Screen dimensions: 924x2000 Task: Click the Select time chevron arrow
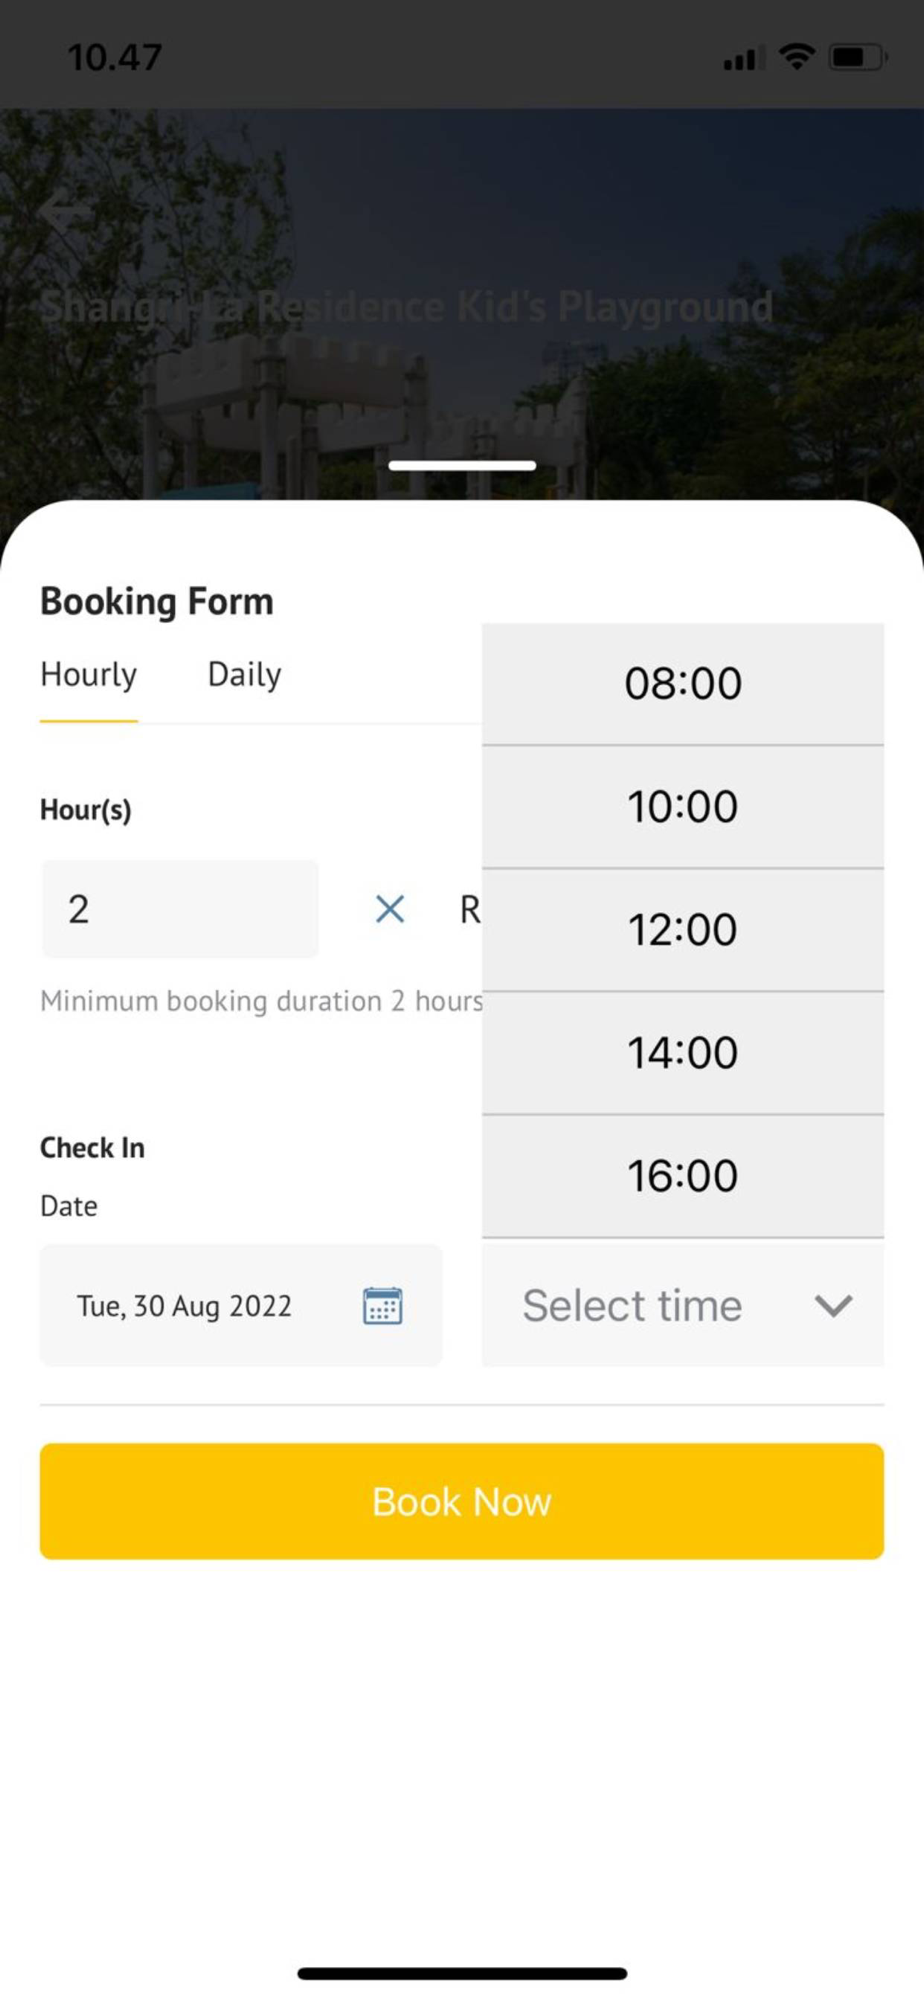click(833, 1306)
